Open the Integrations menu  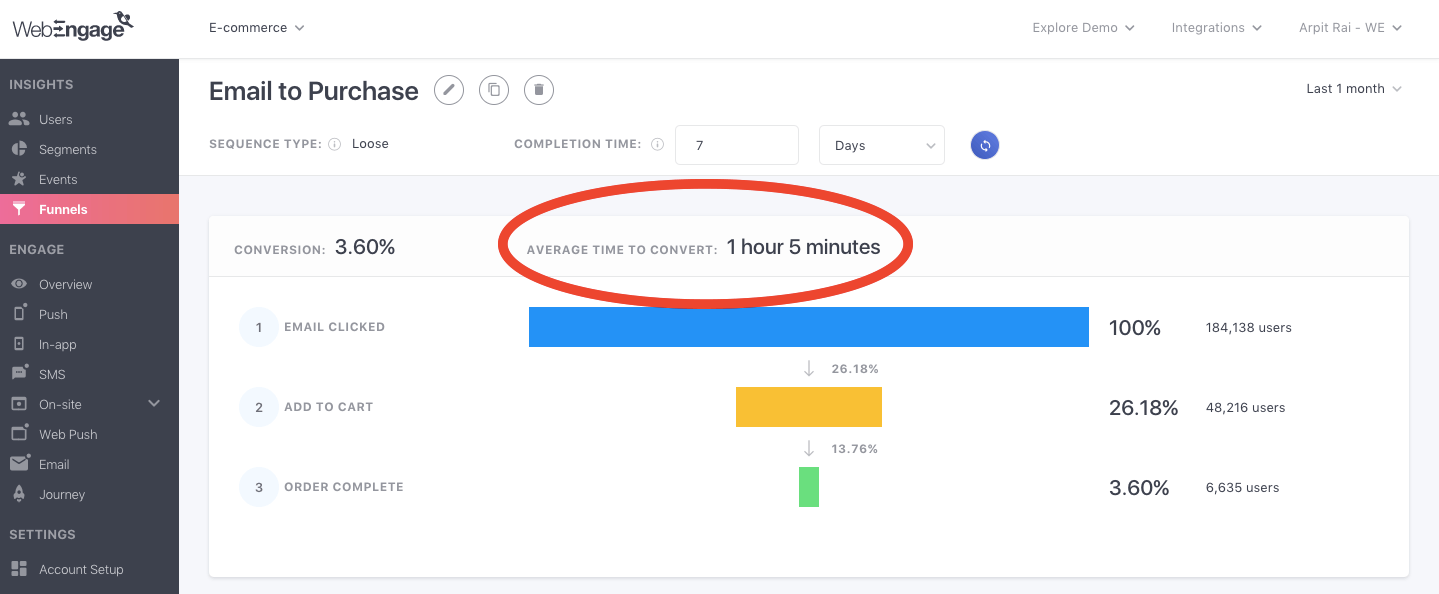click(x=1216, y=28)
